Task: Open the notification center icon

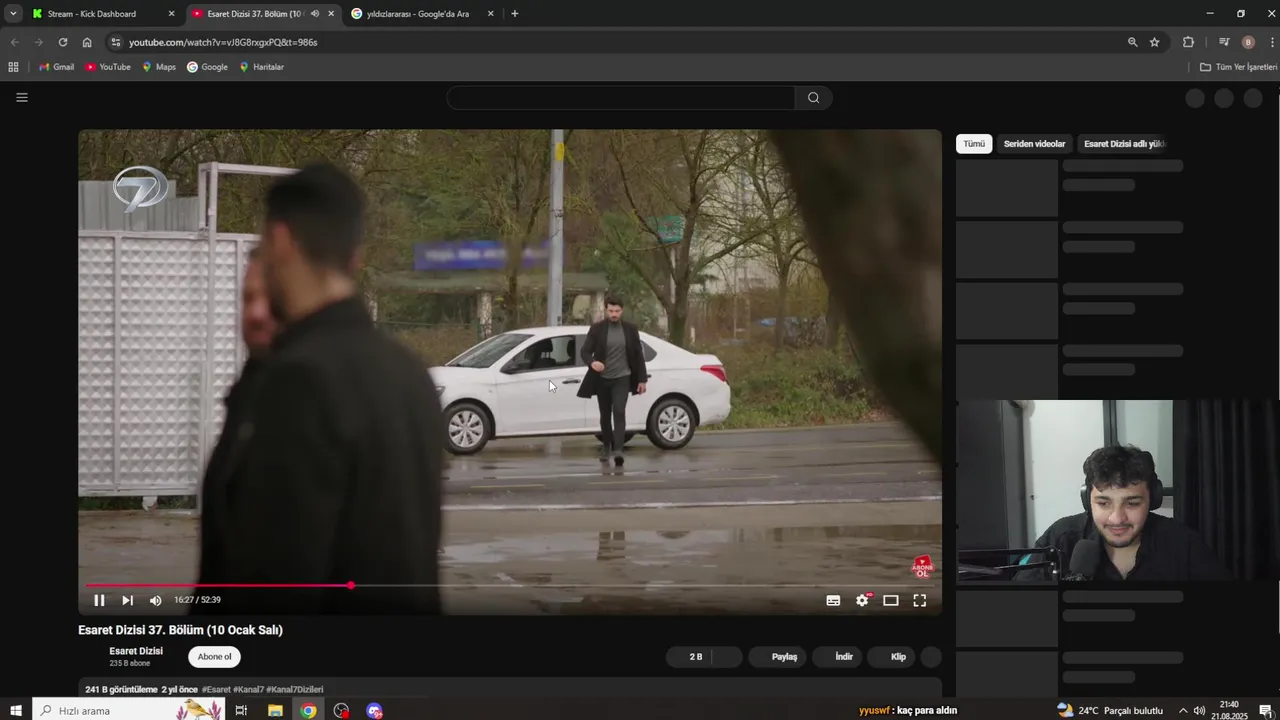Action: tap(1265, 710)
